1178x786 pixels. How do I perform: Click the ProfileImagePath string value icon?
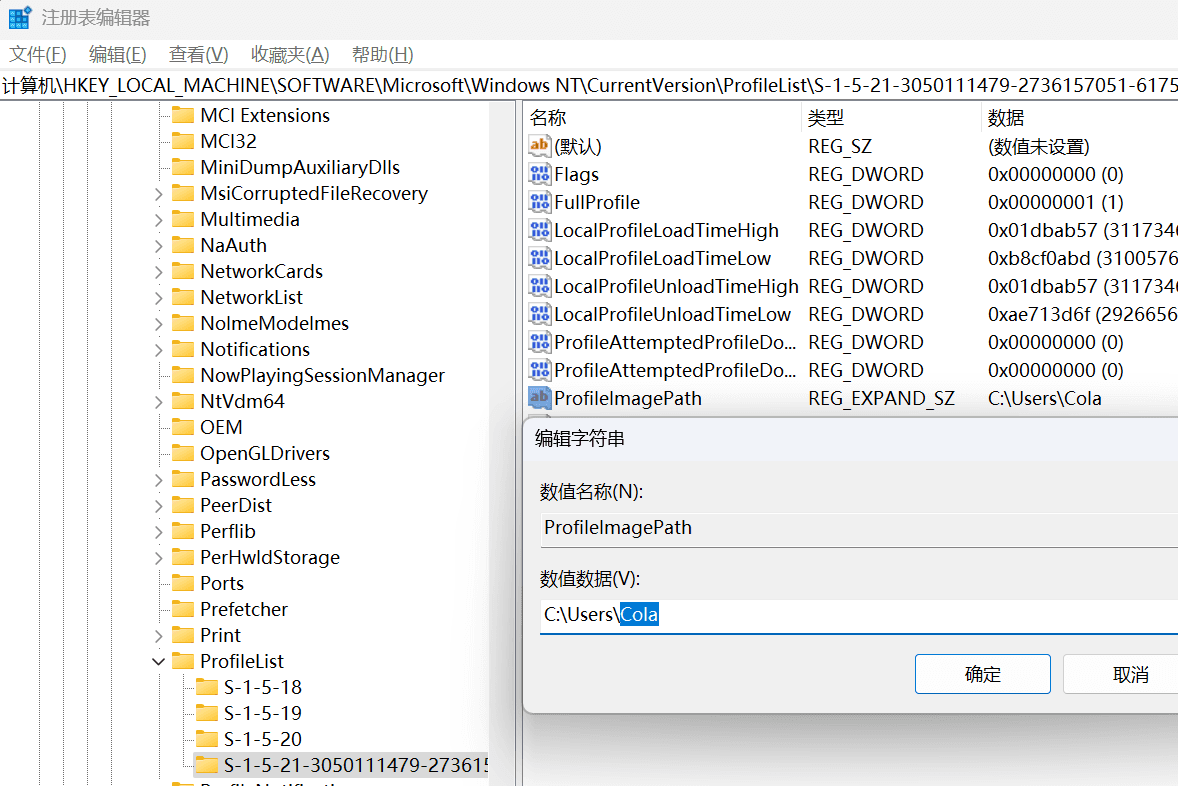tap(539, 399)
